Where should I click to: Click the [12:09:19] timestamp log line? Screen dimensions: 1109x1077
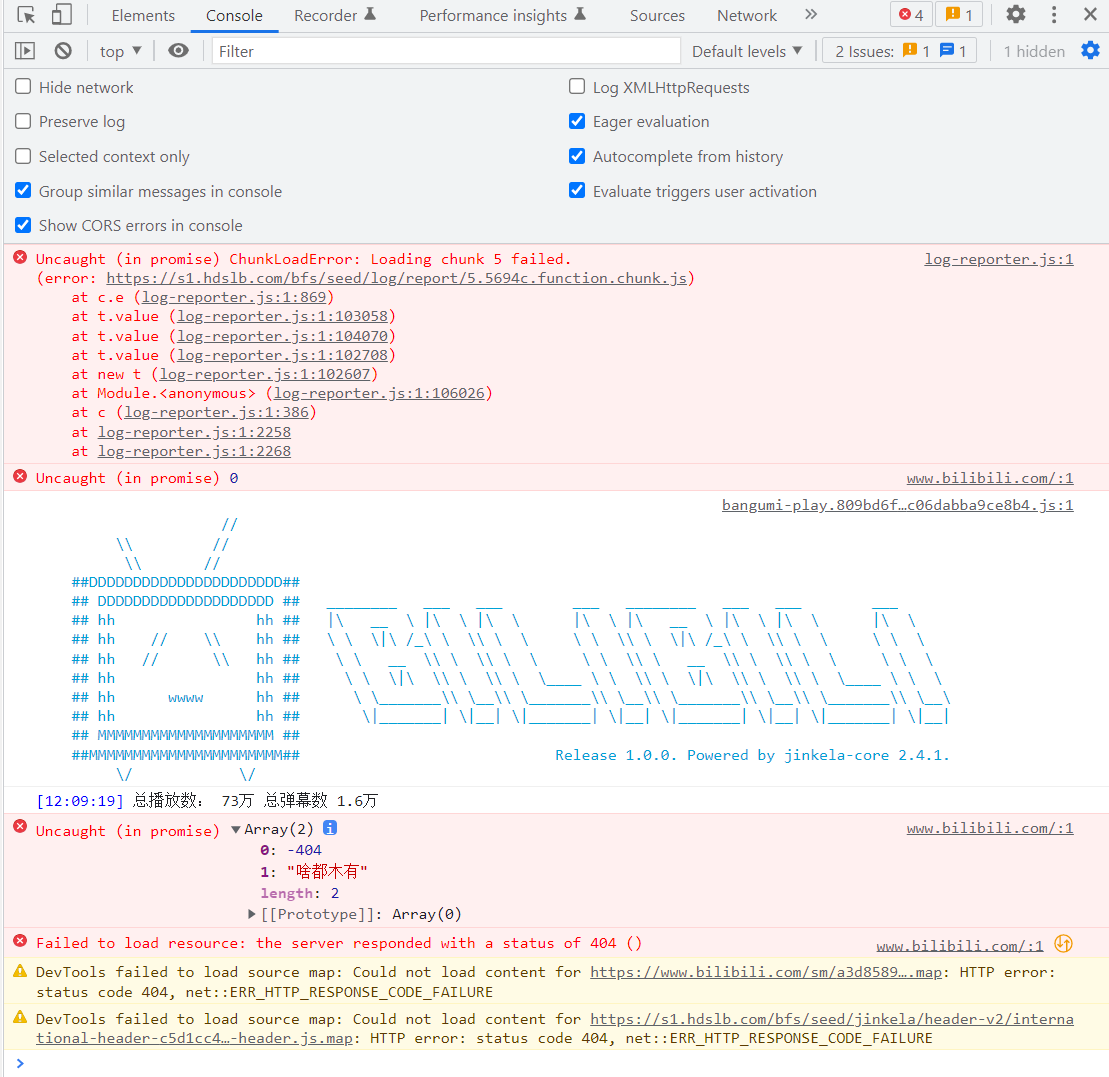(x=207, y=801)
